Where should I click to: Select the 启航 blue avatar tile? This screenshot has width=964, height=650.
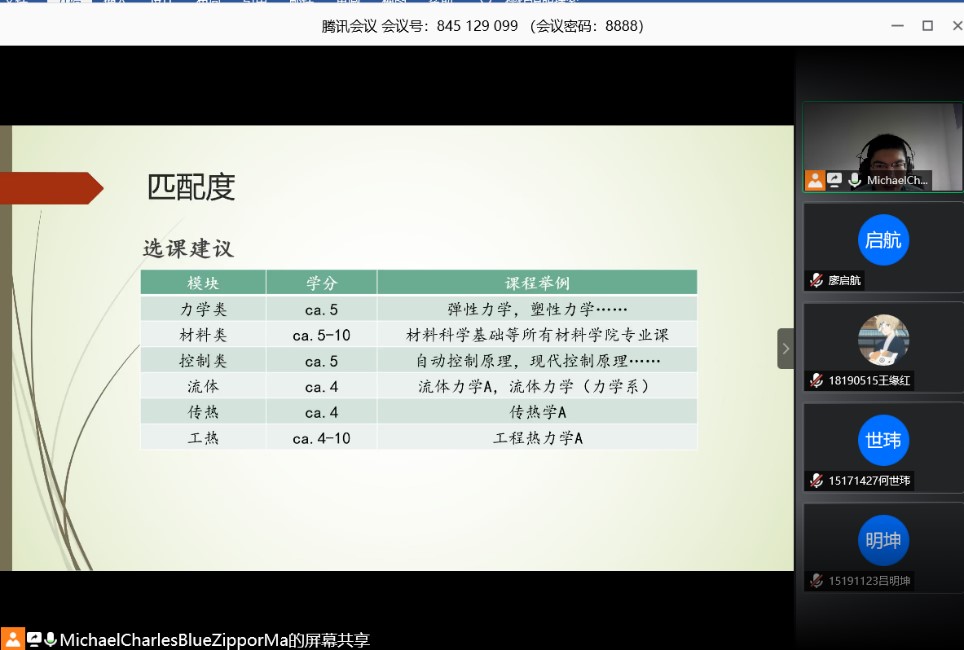[882, 240]
